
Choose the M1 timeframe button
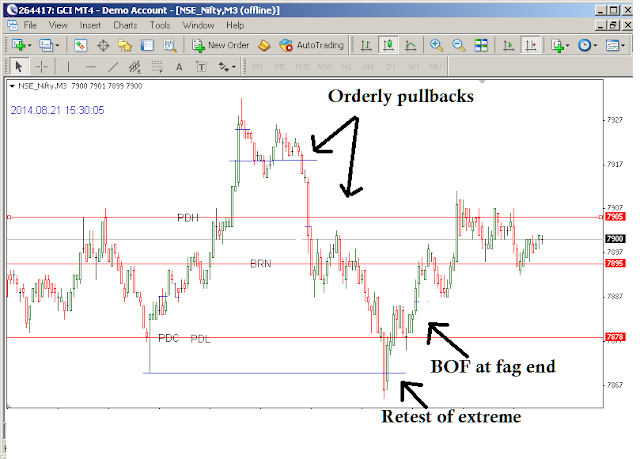[x=258, y=67]
